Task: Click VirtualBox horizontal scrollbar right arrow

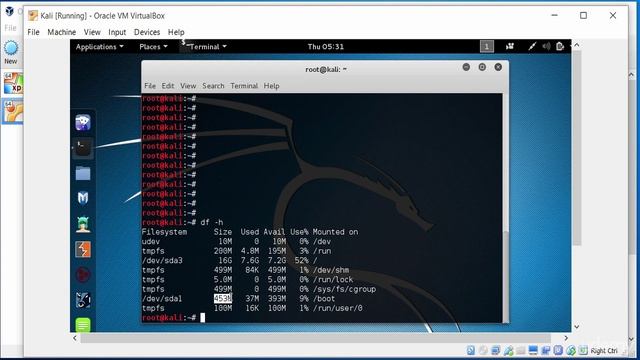Action: pos(566,338)
